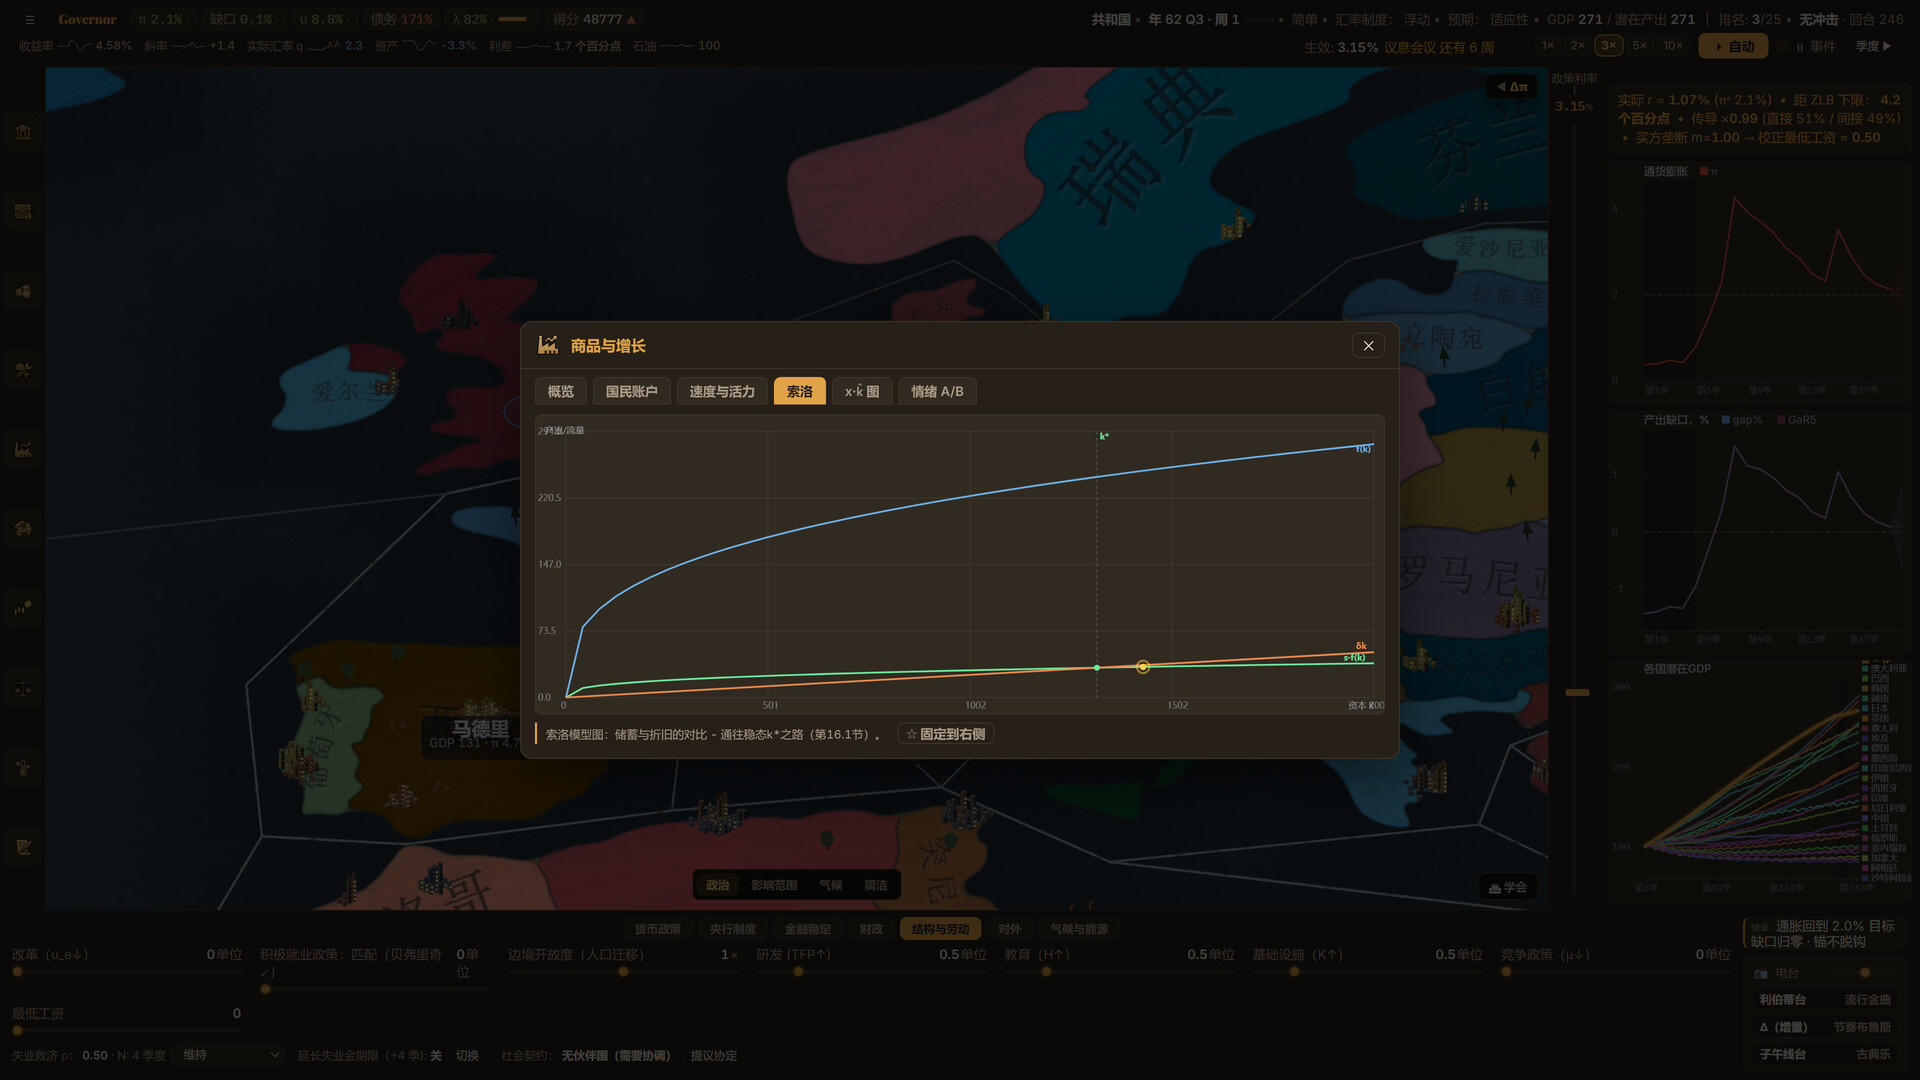1920x1080 pixels.
Task: Select 影响范围 map mode
Action: click(774, 885)
